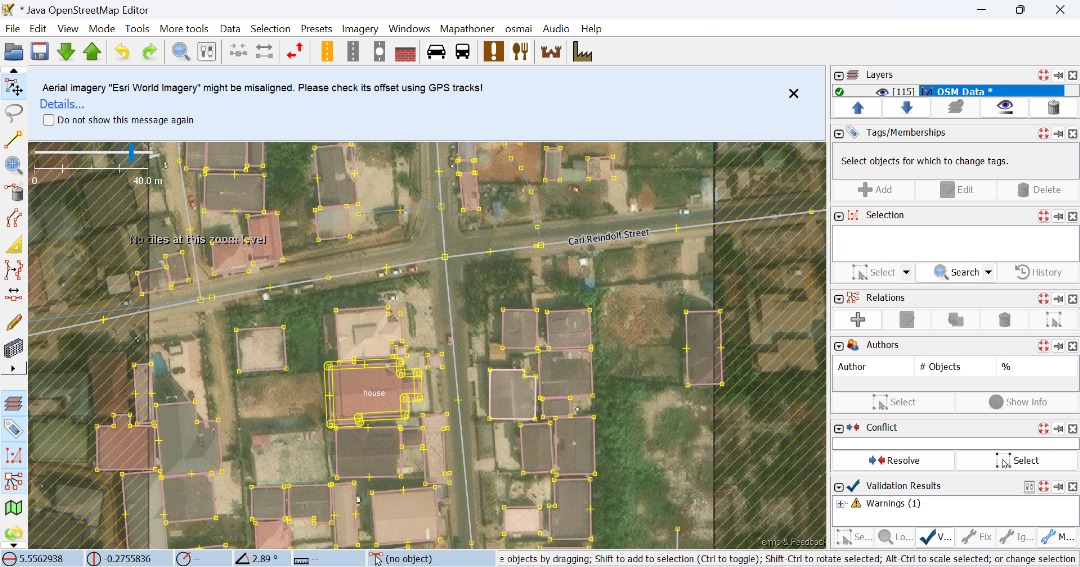1080x567 pixels.
Task: Toggle the Relations panel button in the left sidebar
Action: click(13, 482)
